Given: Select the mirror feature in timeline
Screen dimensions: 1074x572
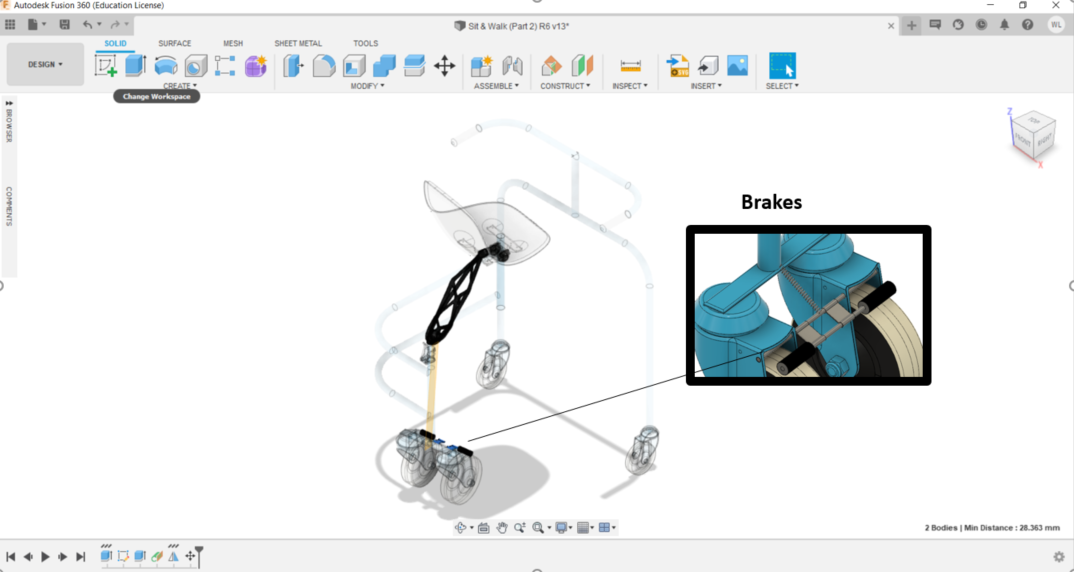Looking at the screenshot, I should [173, 556].
